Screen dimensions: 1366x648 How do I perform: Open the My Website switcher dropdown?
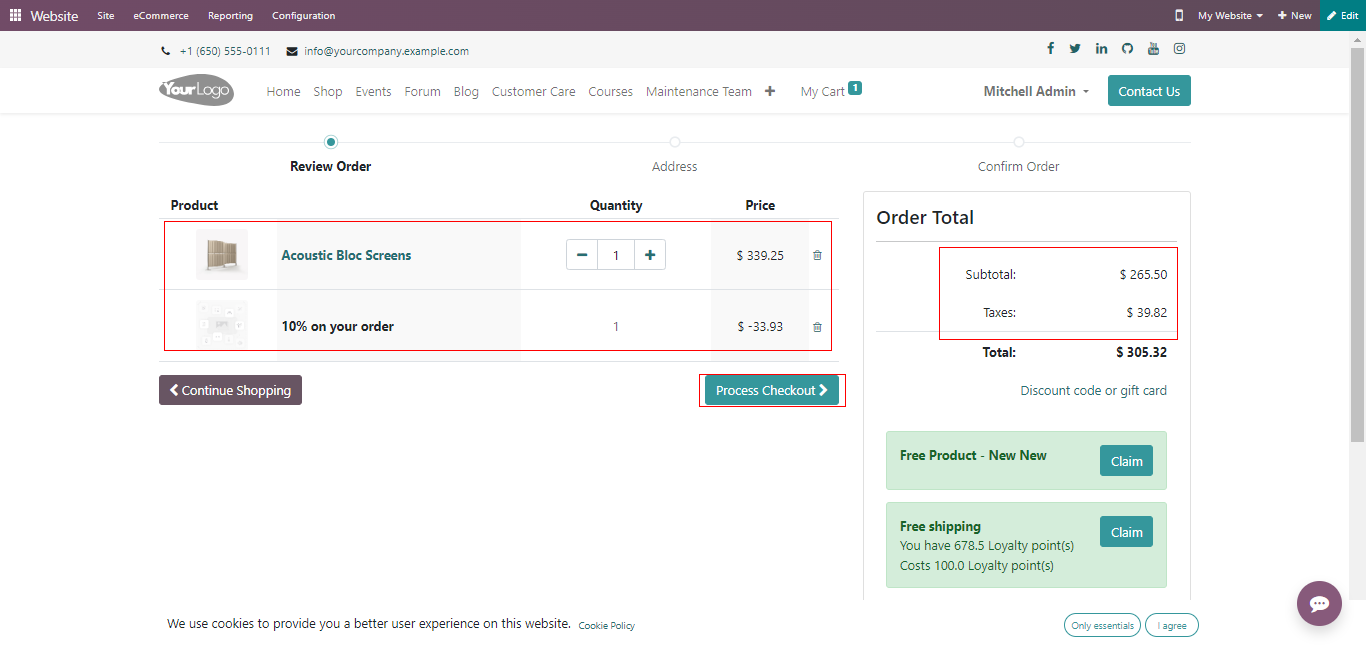click(1230, 16)
